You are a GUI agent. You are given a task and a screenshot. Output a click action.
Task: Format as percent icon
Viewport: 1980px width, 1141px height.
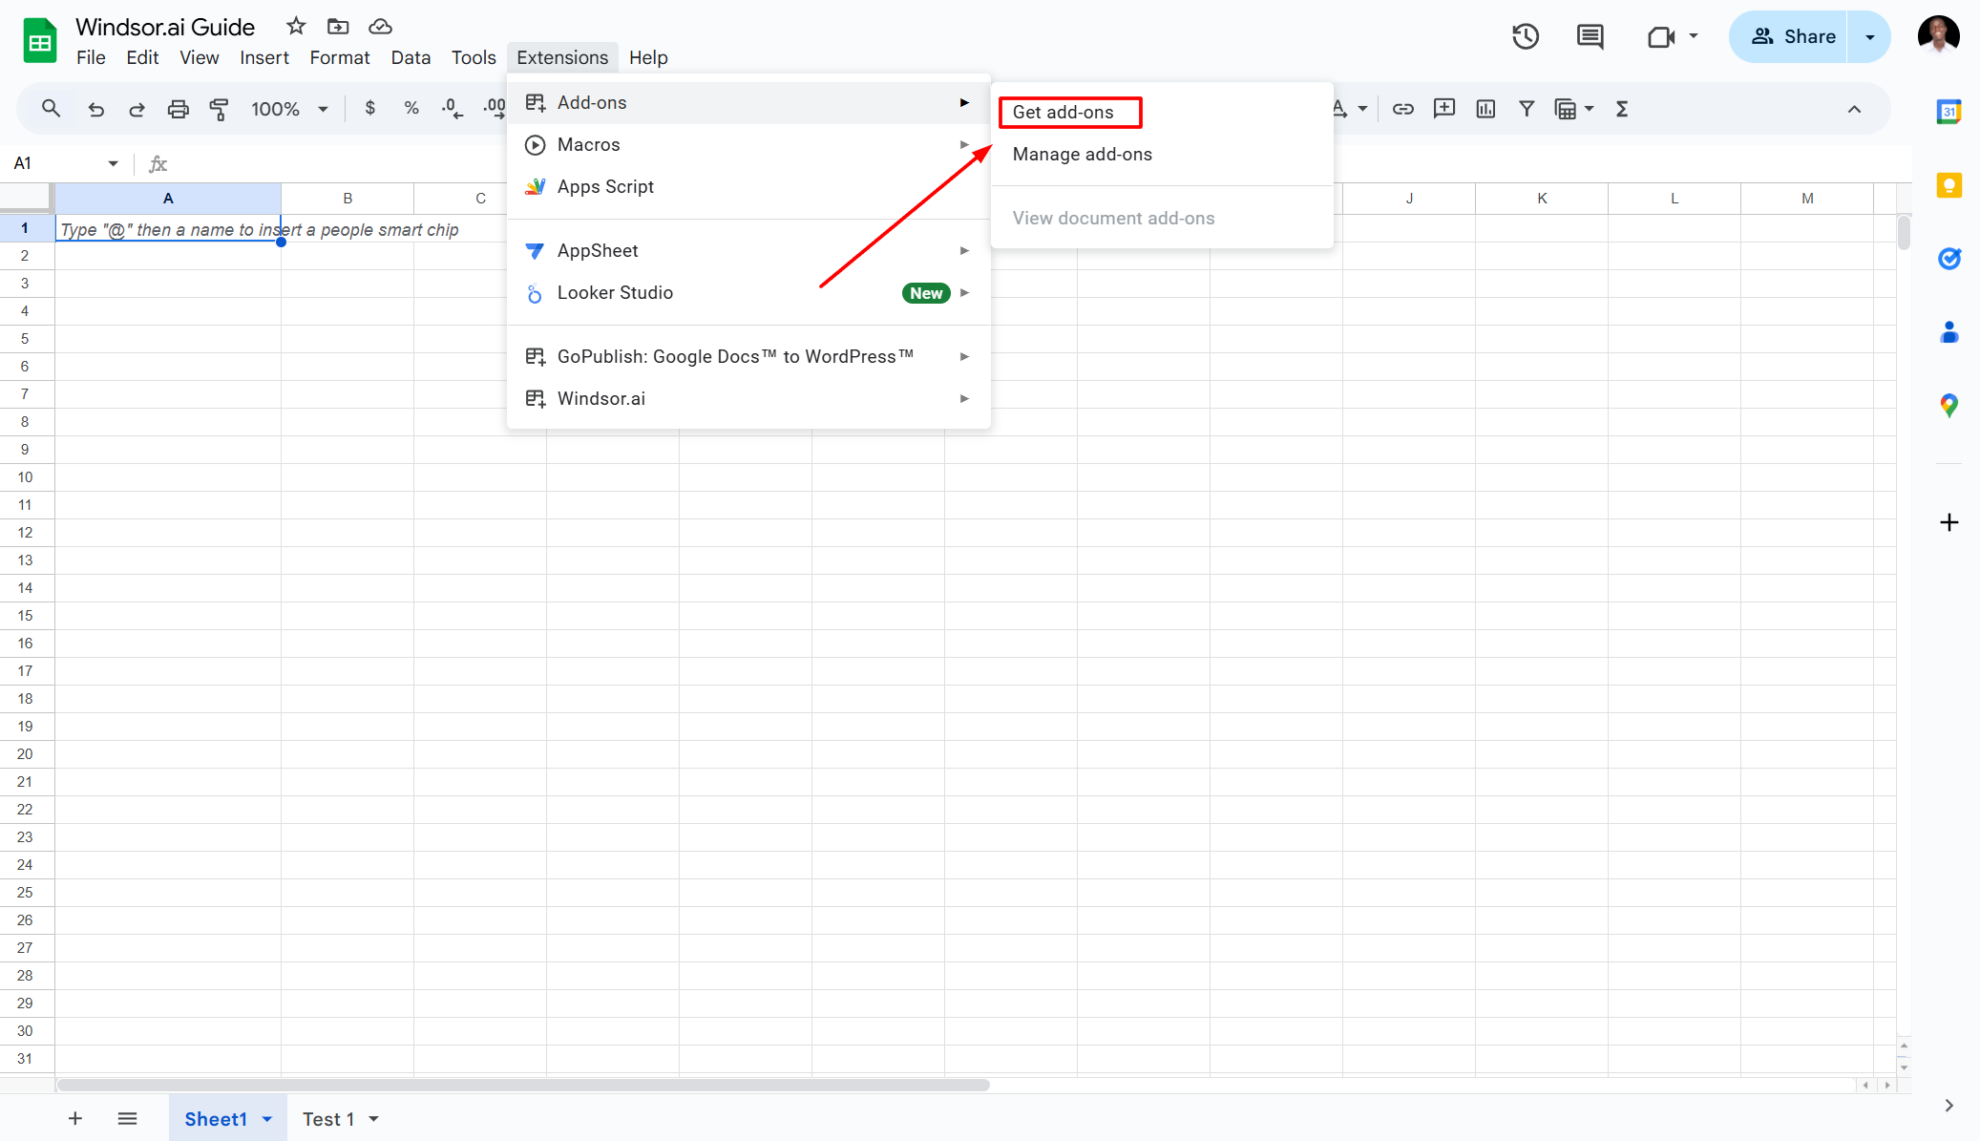click(x=411, y=108)
